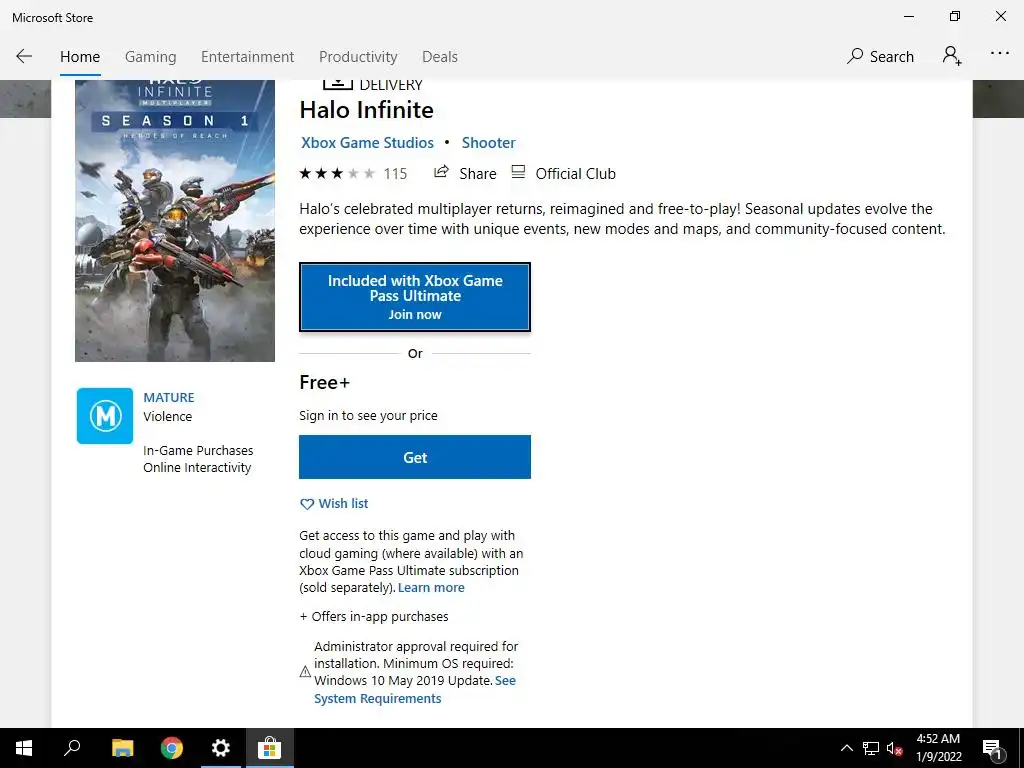Switch to the Gaming tab

coord(150,57)
